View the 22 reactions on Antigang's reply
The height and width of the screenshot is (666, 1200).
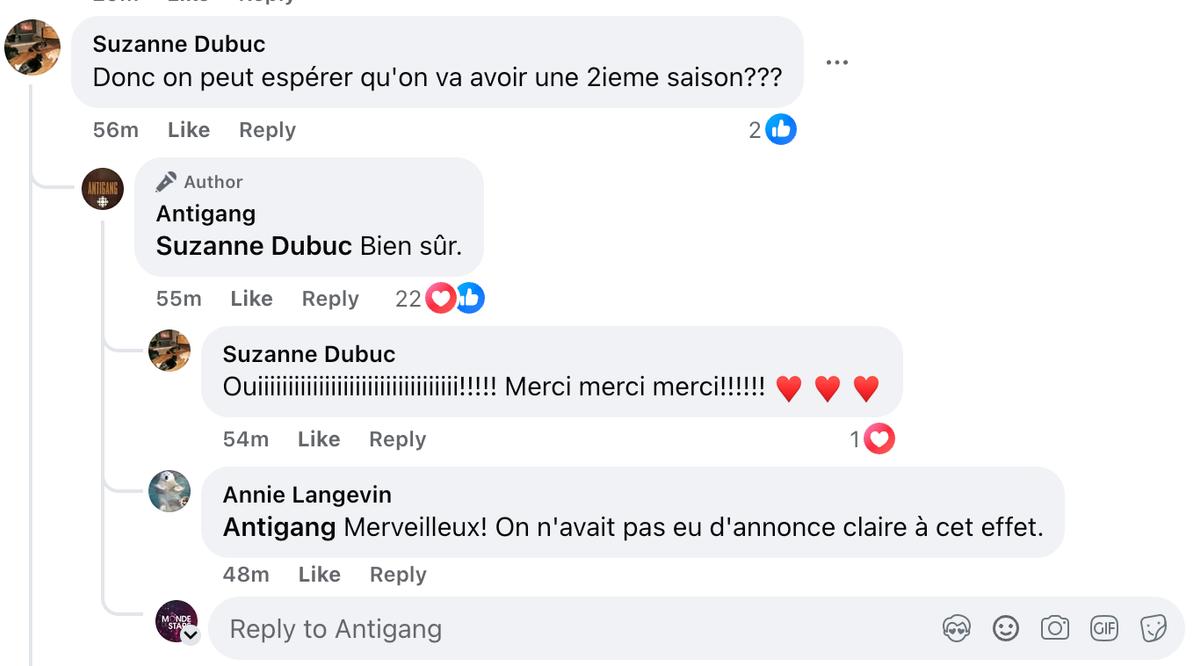point(437,298)
